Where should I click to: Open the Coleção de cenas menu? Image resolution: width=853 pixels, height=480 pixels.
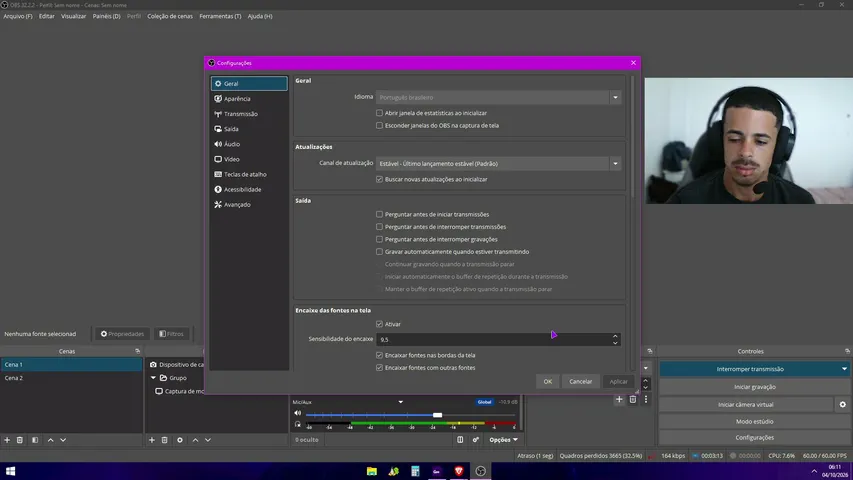pyautogui.click(x=170, y=16)
